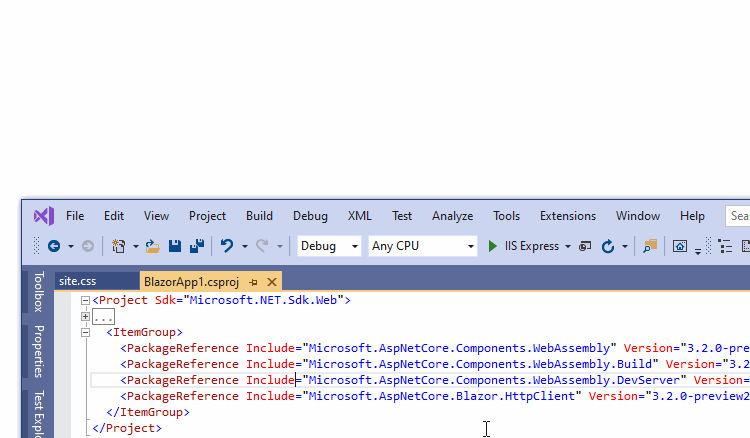Click the Find in Files icon

650,246
